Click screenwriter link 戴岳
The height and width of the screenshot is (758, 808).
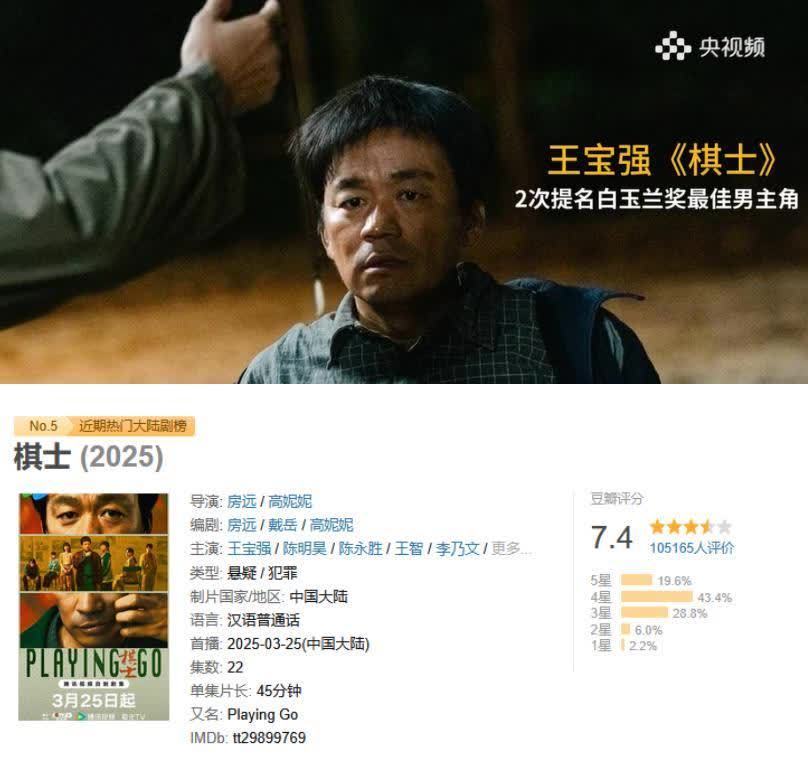point(283,525)
